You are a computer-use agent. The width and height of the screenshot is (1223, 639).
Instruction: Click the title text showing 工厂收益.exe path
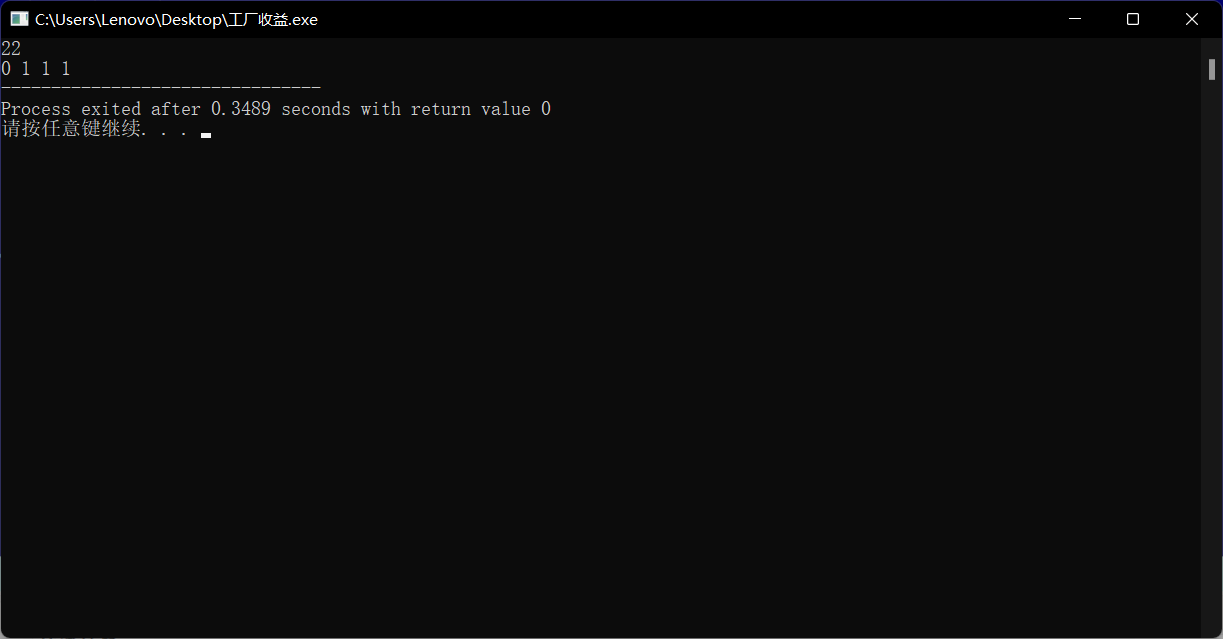pyautogui.click(x=176, y=19)
